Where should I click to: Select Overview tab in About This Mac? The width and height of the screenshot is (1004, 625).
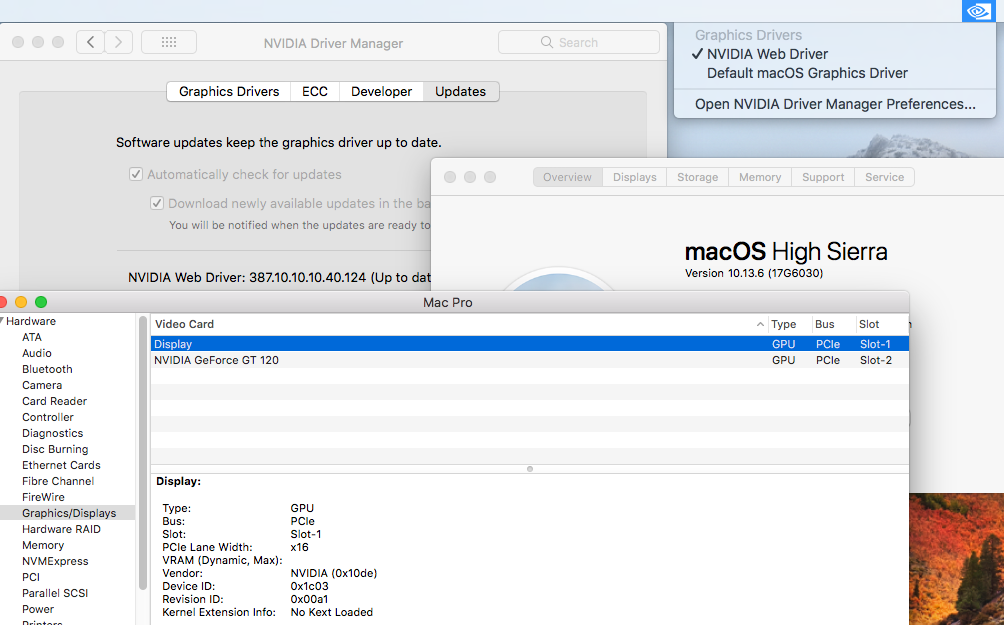[x=567, y=177]
